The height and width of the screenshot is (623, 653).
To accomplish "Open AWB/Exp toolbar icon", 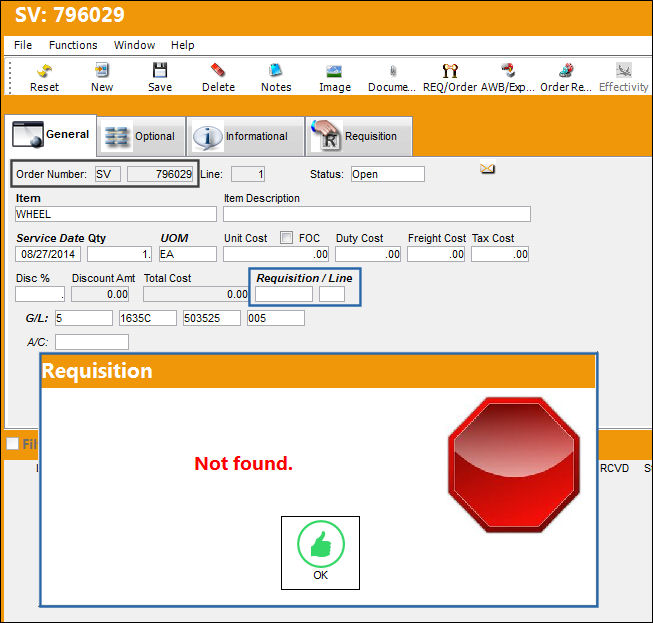I will pyautogui.click(x=508, y=71).
